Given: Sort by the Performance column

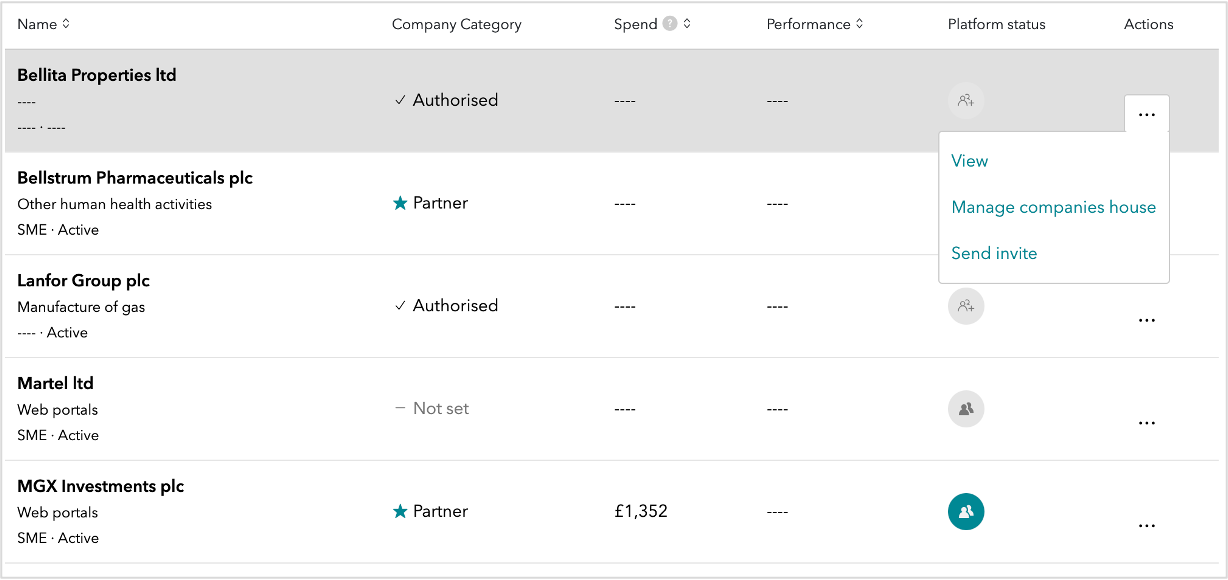Looking at the screenshot, I should point(815,24).
